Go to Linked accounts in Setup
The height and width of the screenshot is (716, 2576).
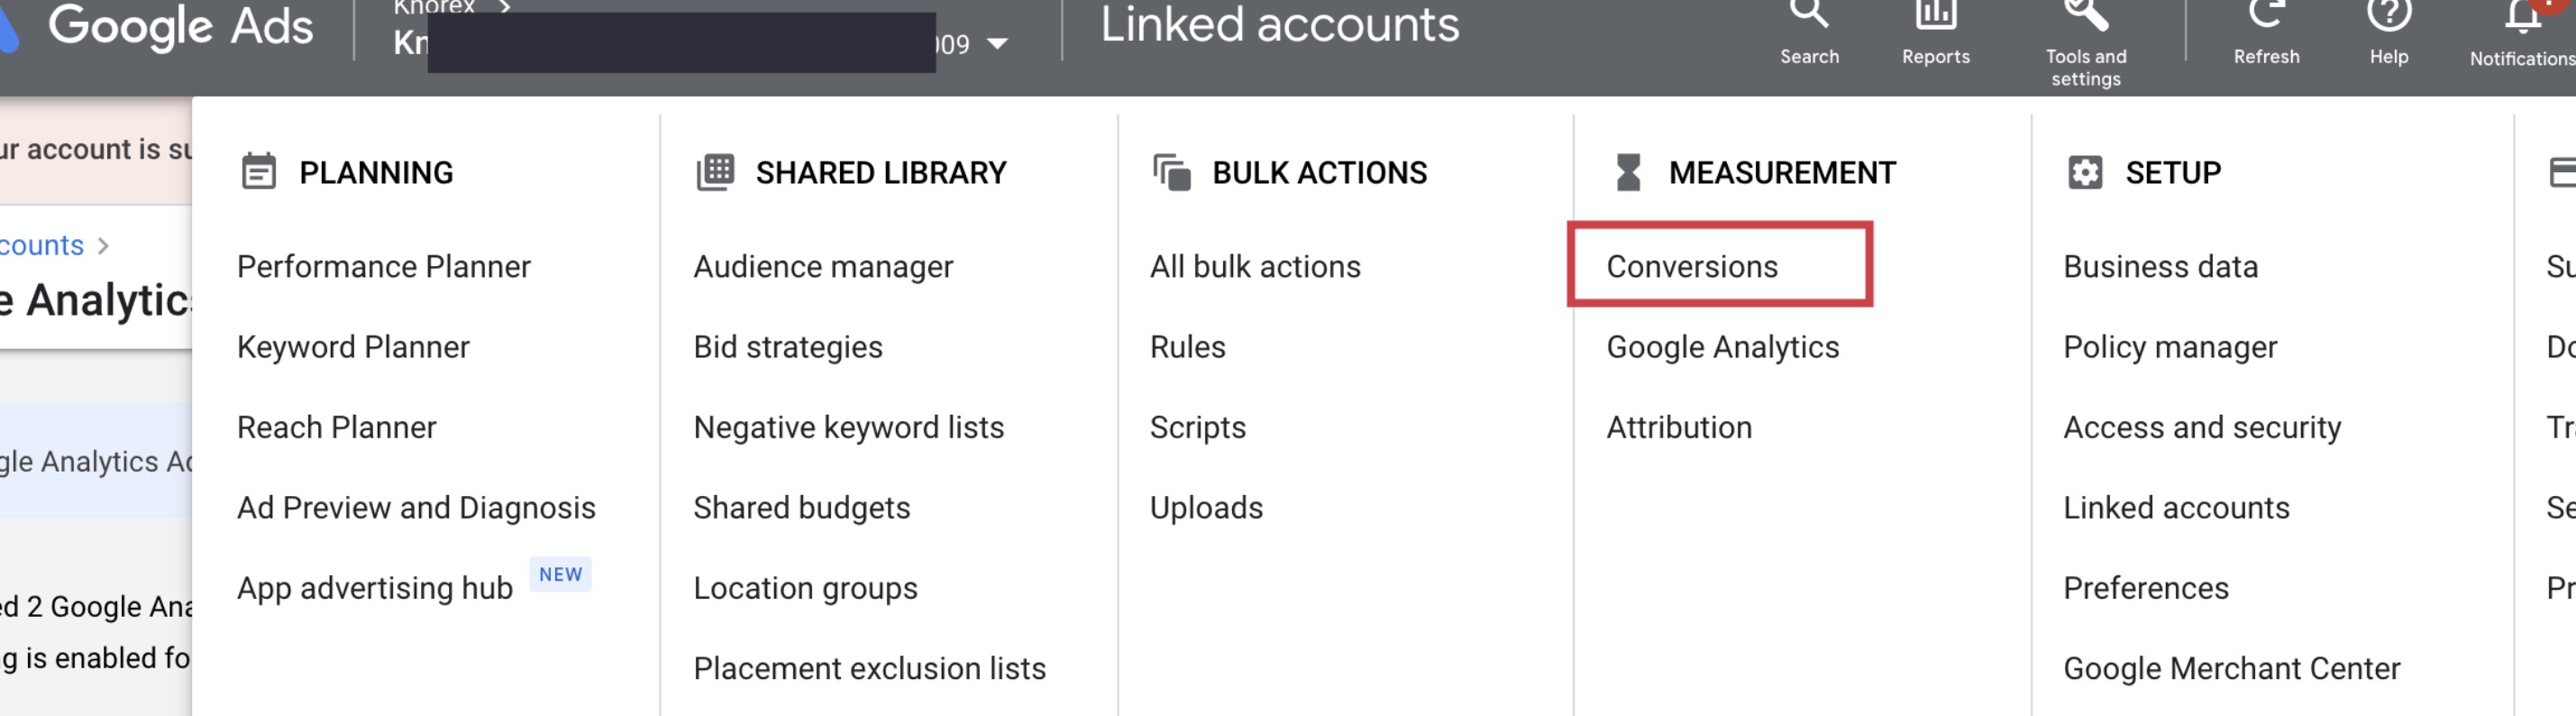coord(2176,507)
